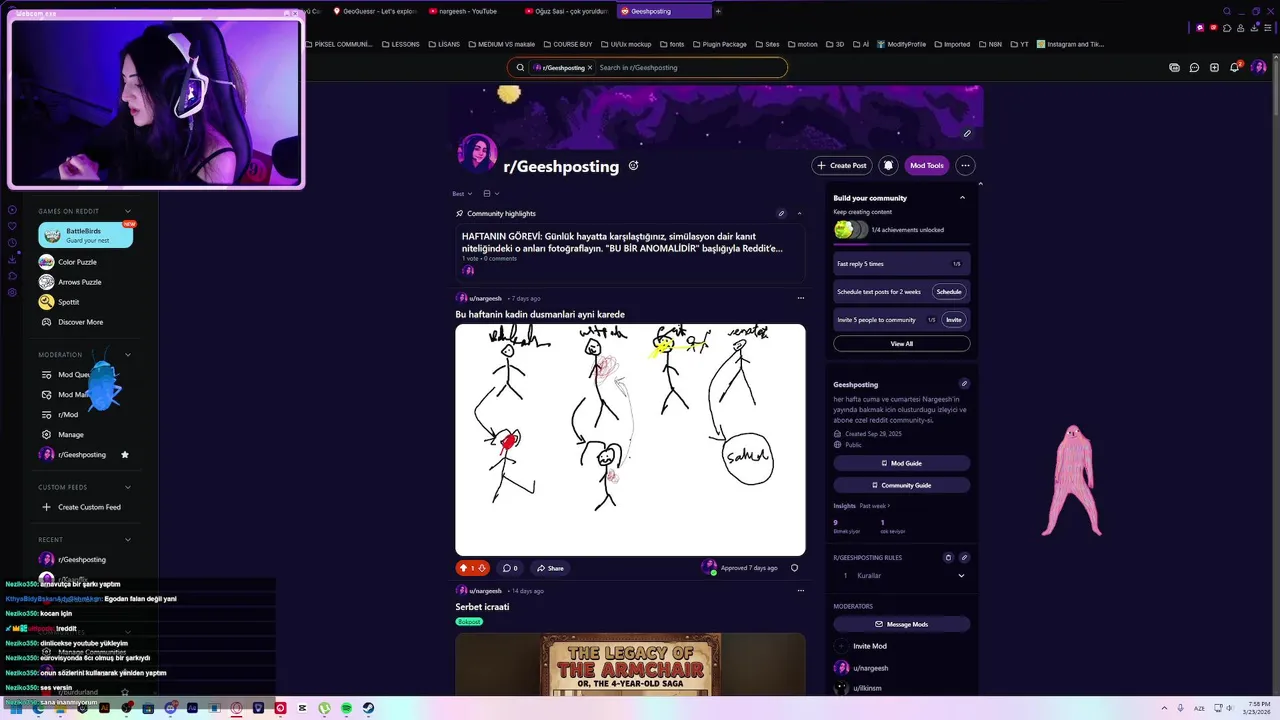Screen dimensions: 1280x720
Task: Collapse the Recent section
Action: point(128,539)
